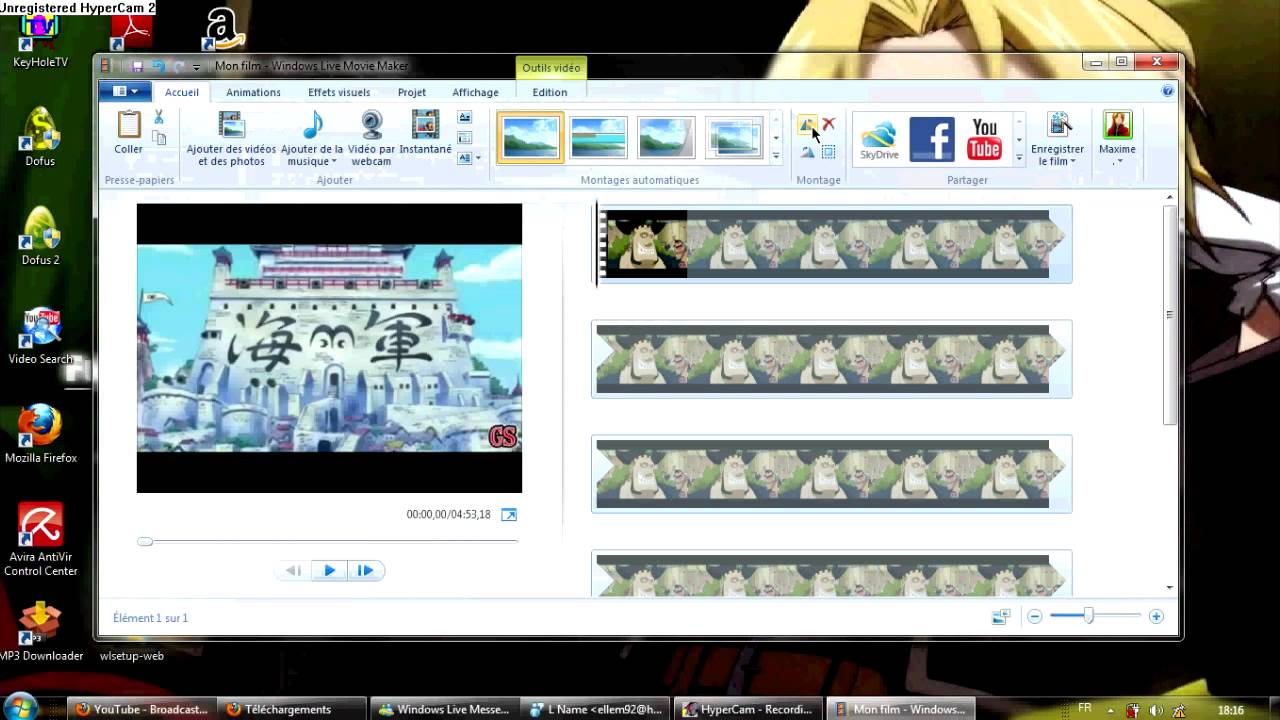The width and height of the screenshot is (1280, 720).
Task: Click the Coller paste icon
Action: point(128,125)
